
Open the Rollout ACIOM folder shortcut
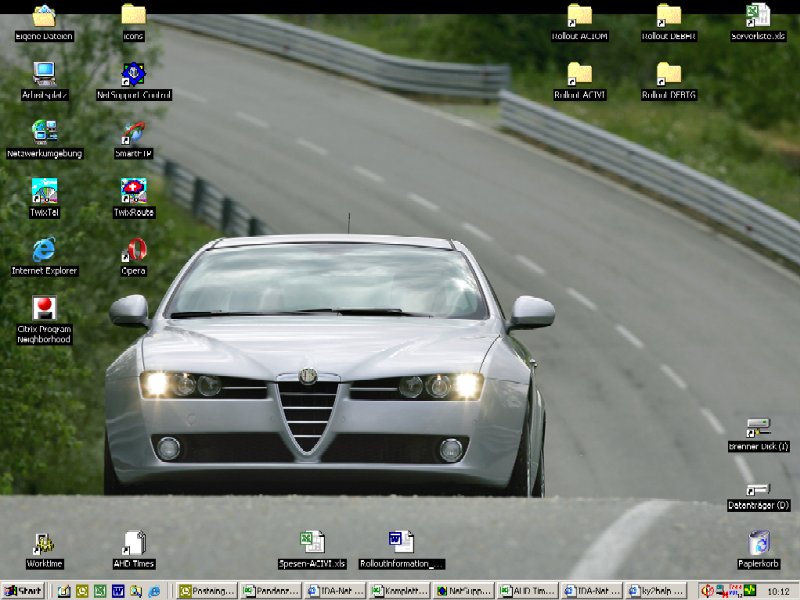click(579, 16)
